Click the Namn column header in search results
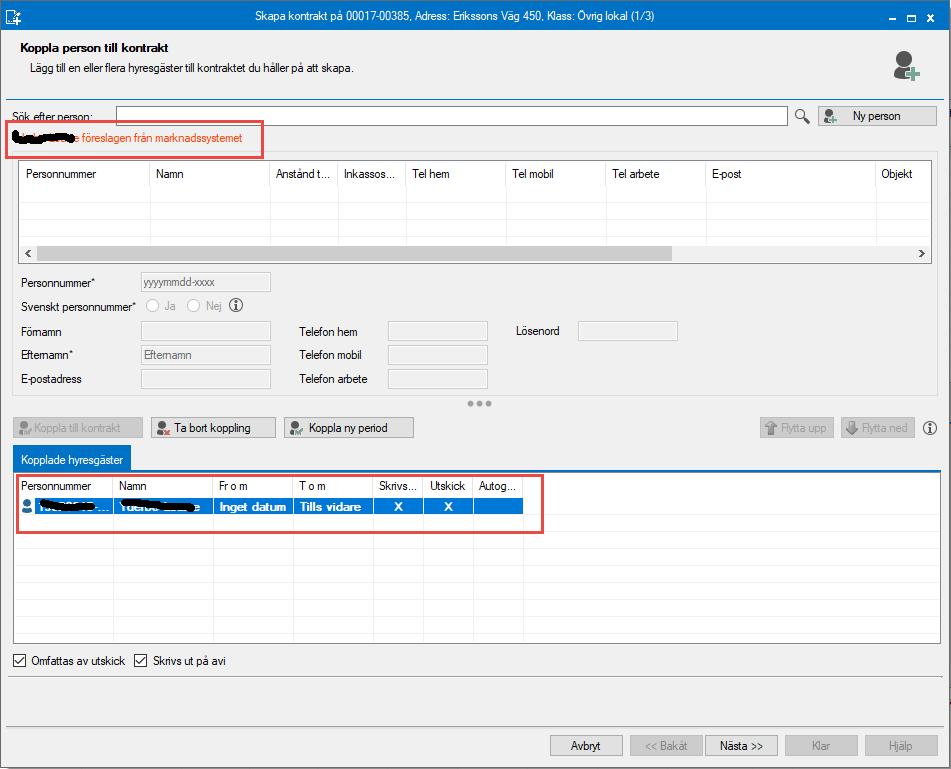This screenshot has width=951, height=769. (x=210, y=174)
